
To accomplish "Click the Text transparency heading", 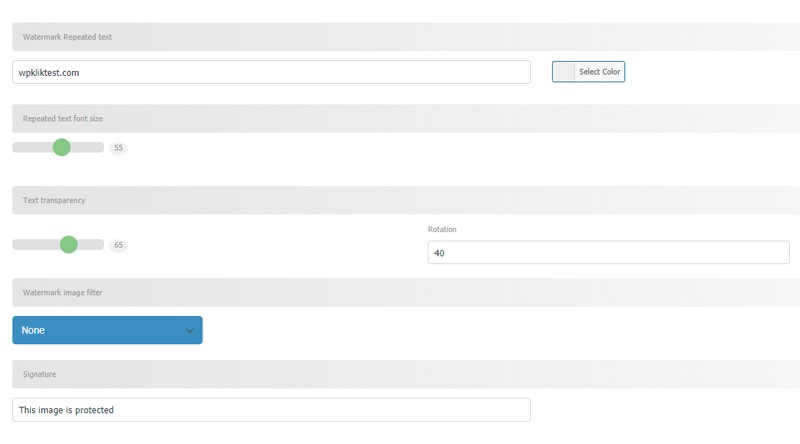I will (x=54, y=200).
